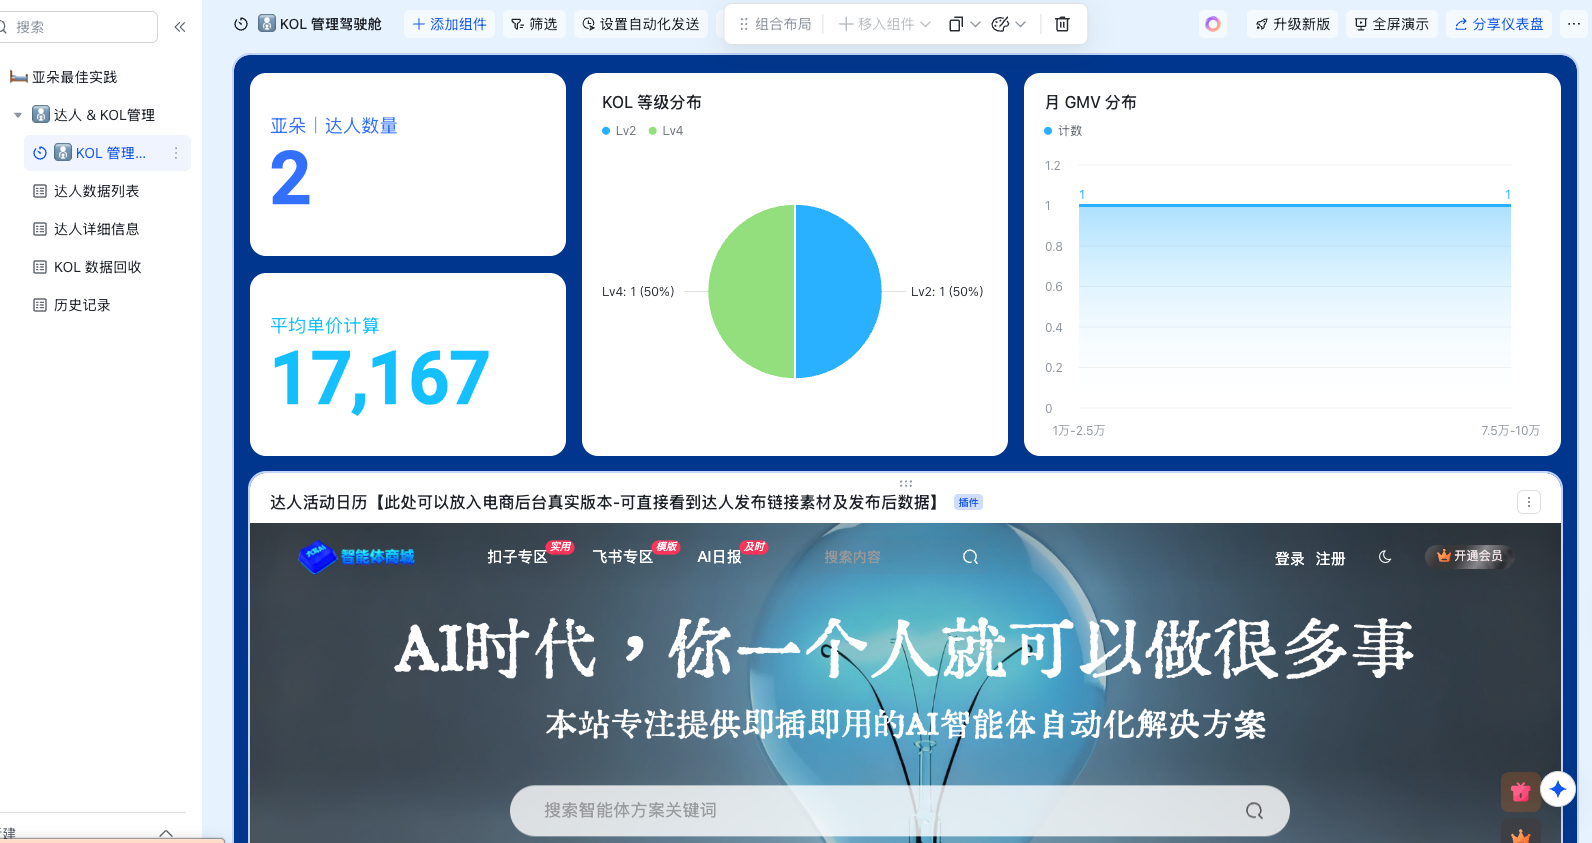Click the 17,167 metric value
1592x843 pixels.
click(x=380, y=380)
